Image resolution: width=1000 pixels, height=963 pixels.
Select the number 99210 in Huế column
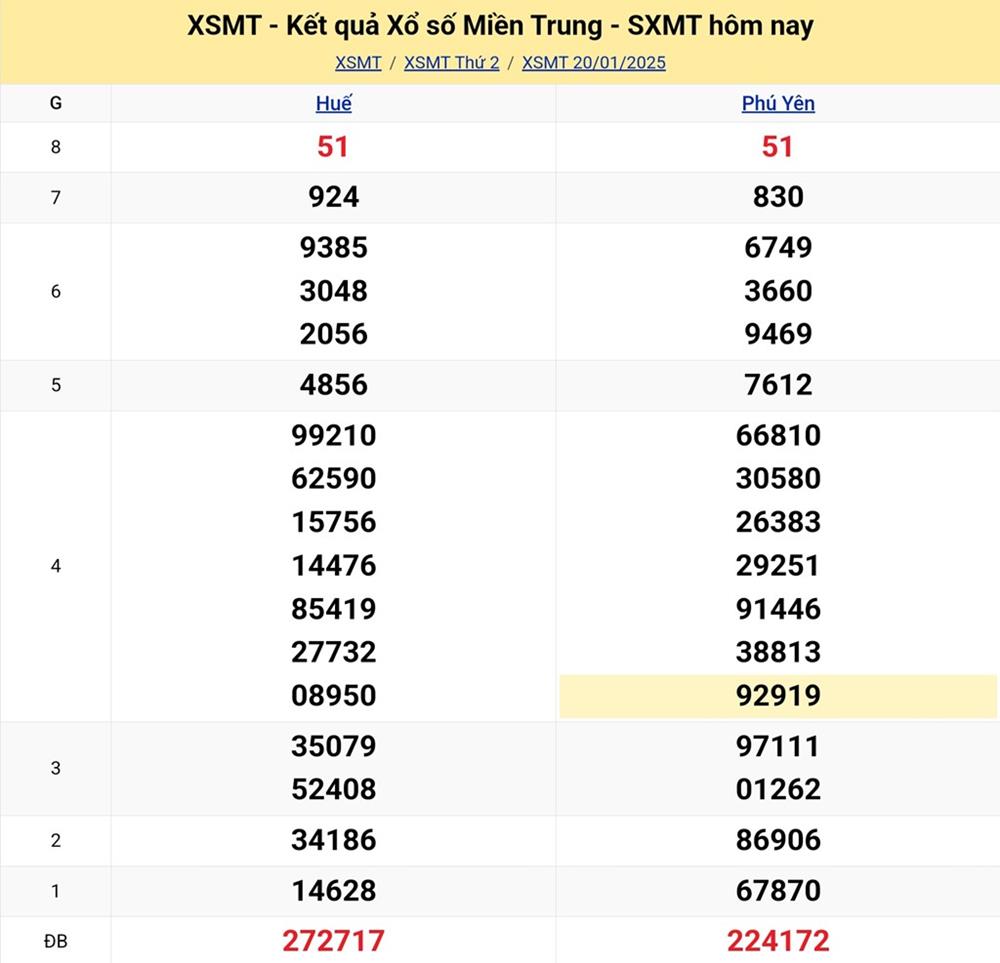tap(333, 436)
